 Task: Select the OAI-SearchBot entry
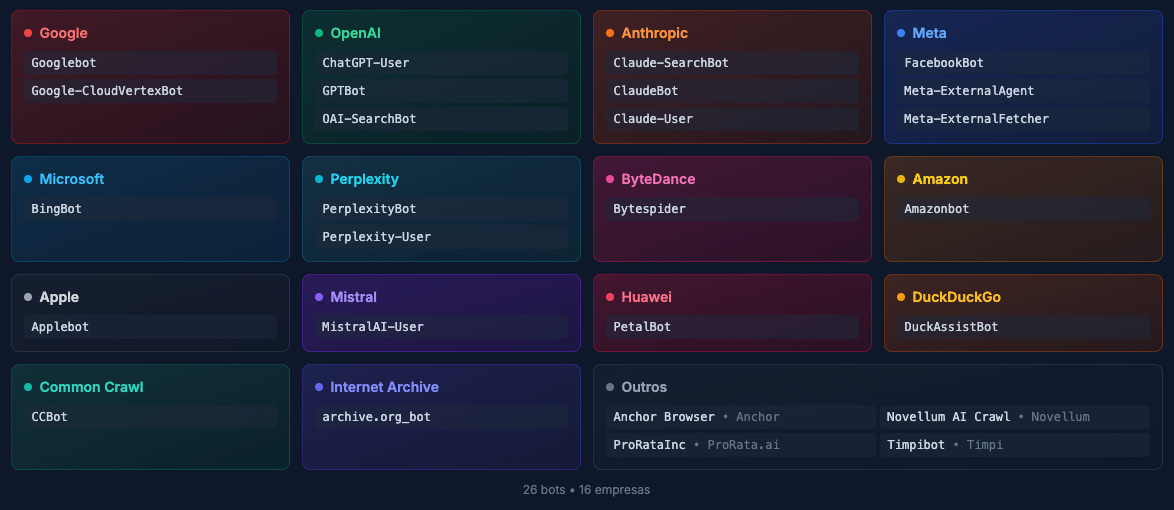click(441, 118)
